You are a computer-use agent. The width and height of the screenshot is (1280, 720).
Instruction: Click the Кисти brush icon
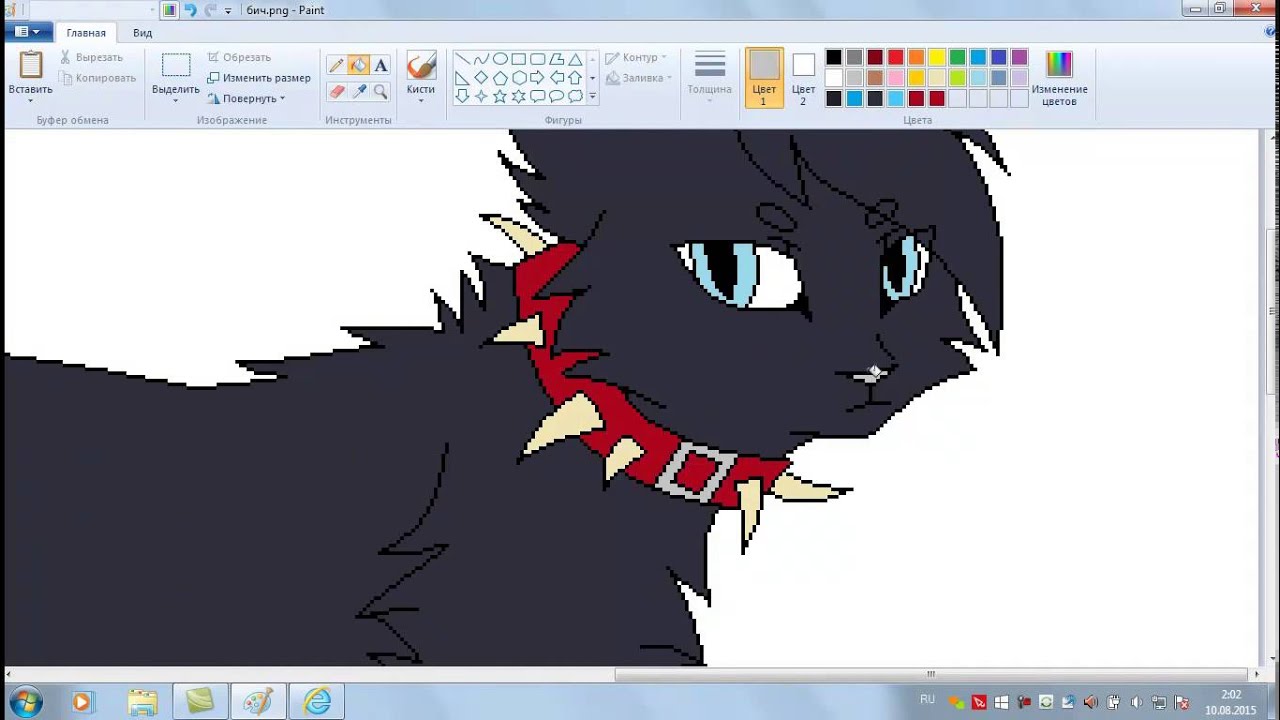[421, 66]
